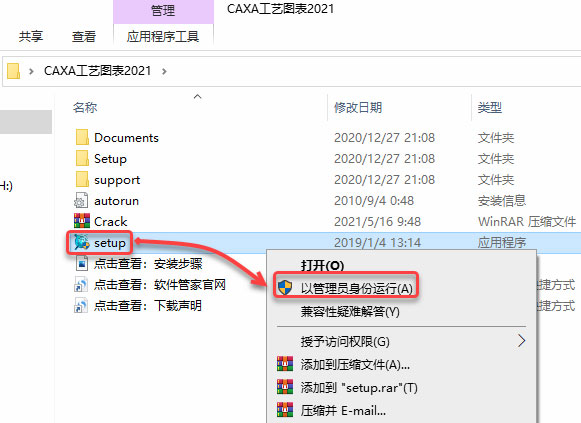Open the 共享 ribbon tab

click(31, 36)
